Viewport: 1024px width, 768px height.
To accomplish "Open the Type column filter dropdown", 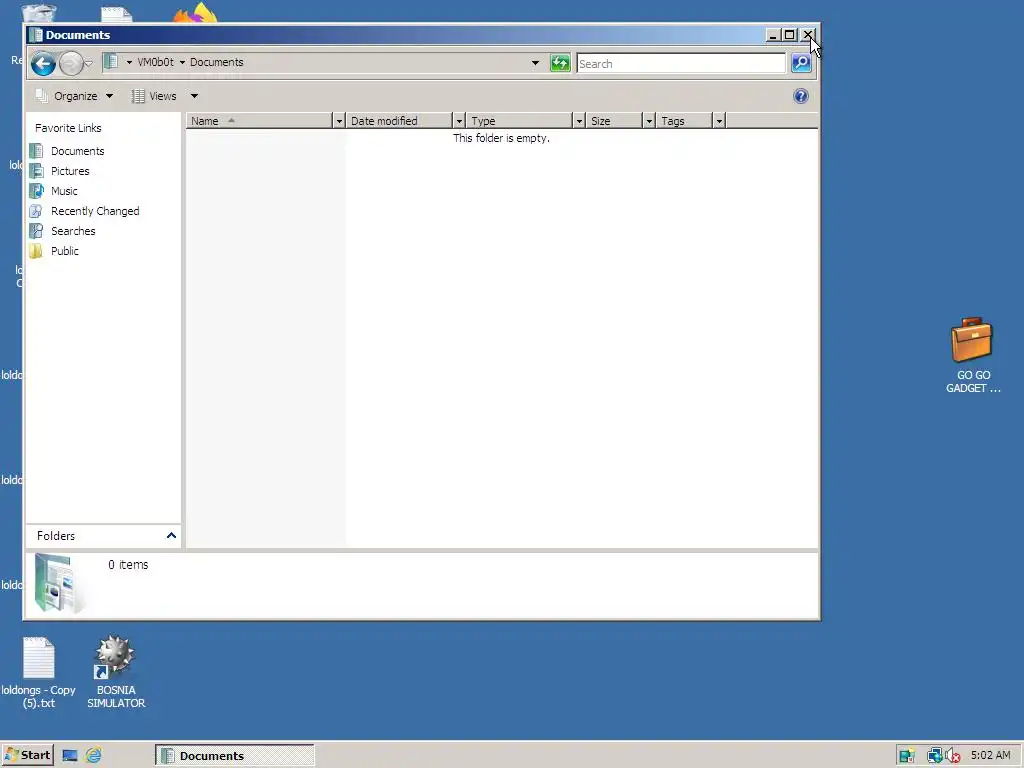I will pyautogui.click(x=579, y=121).
